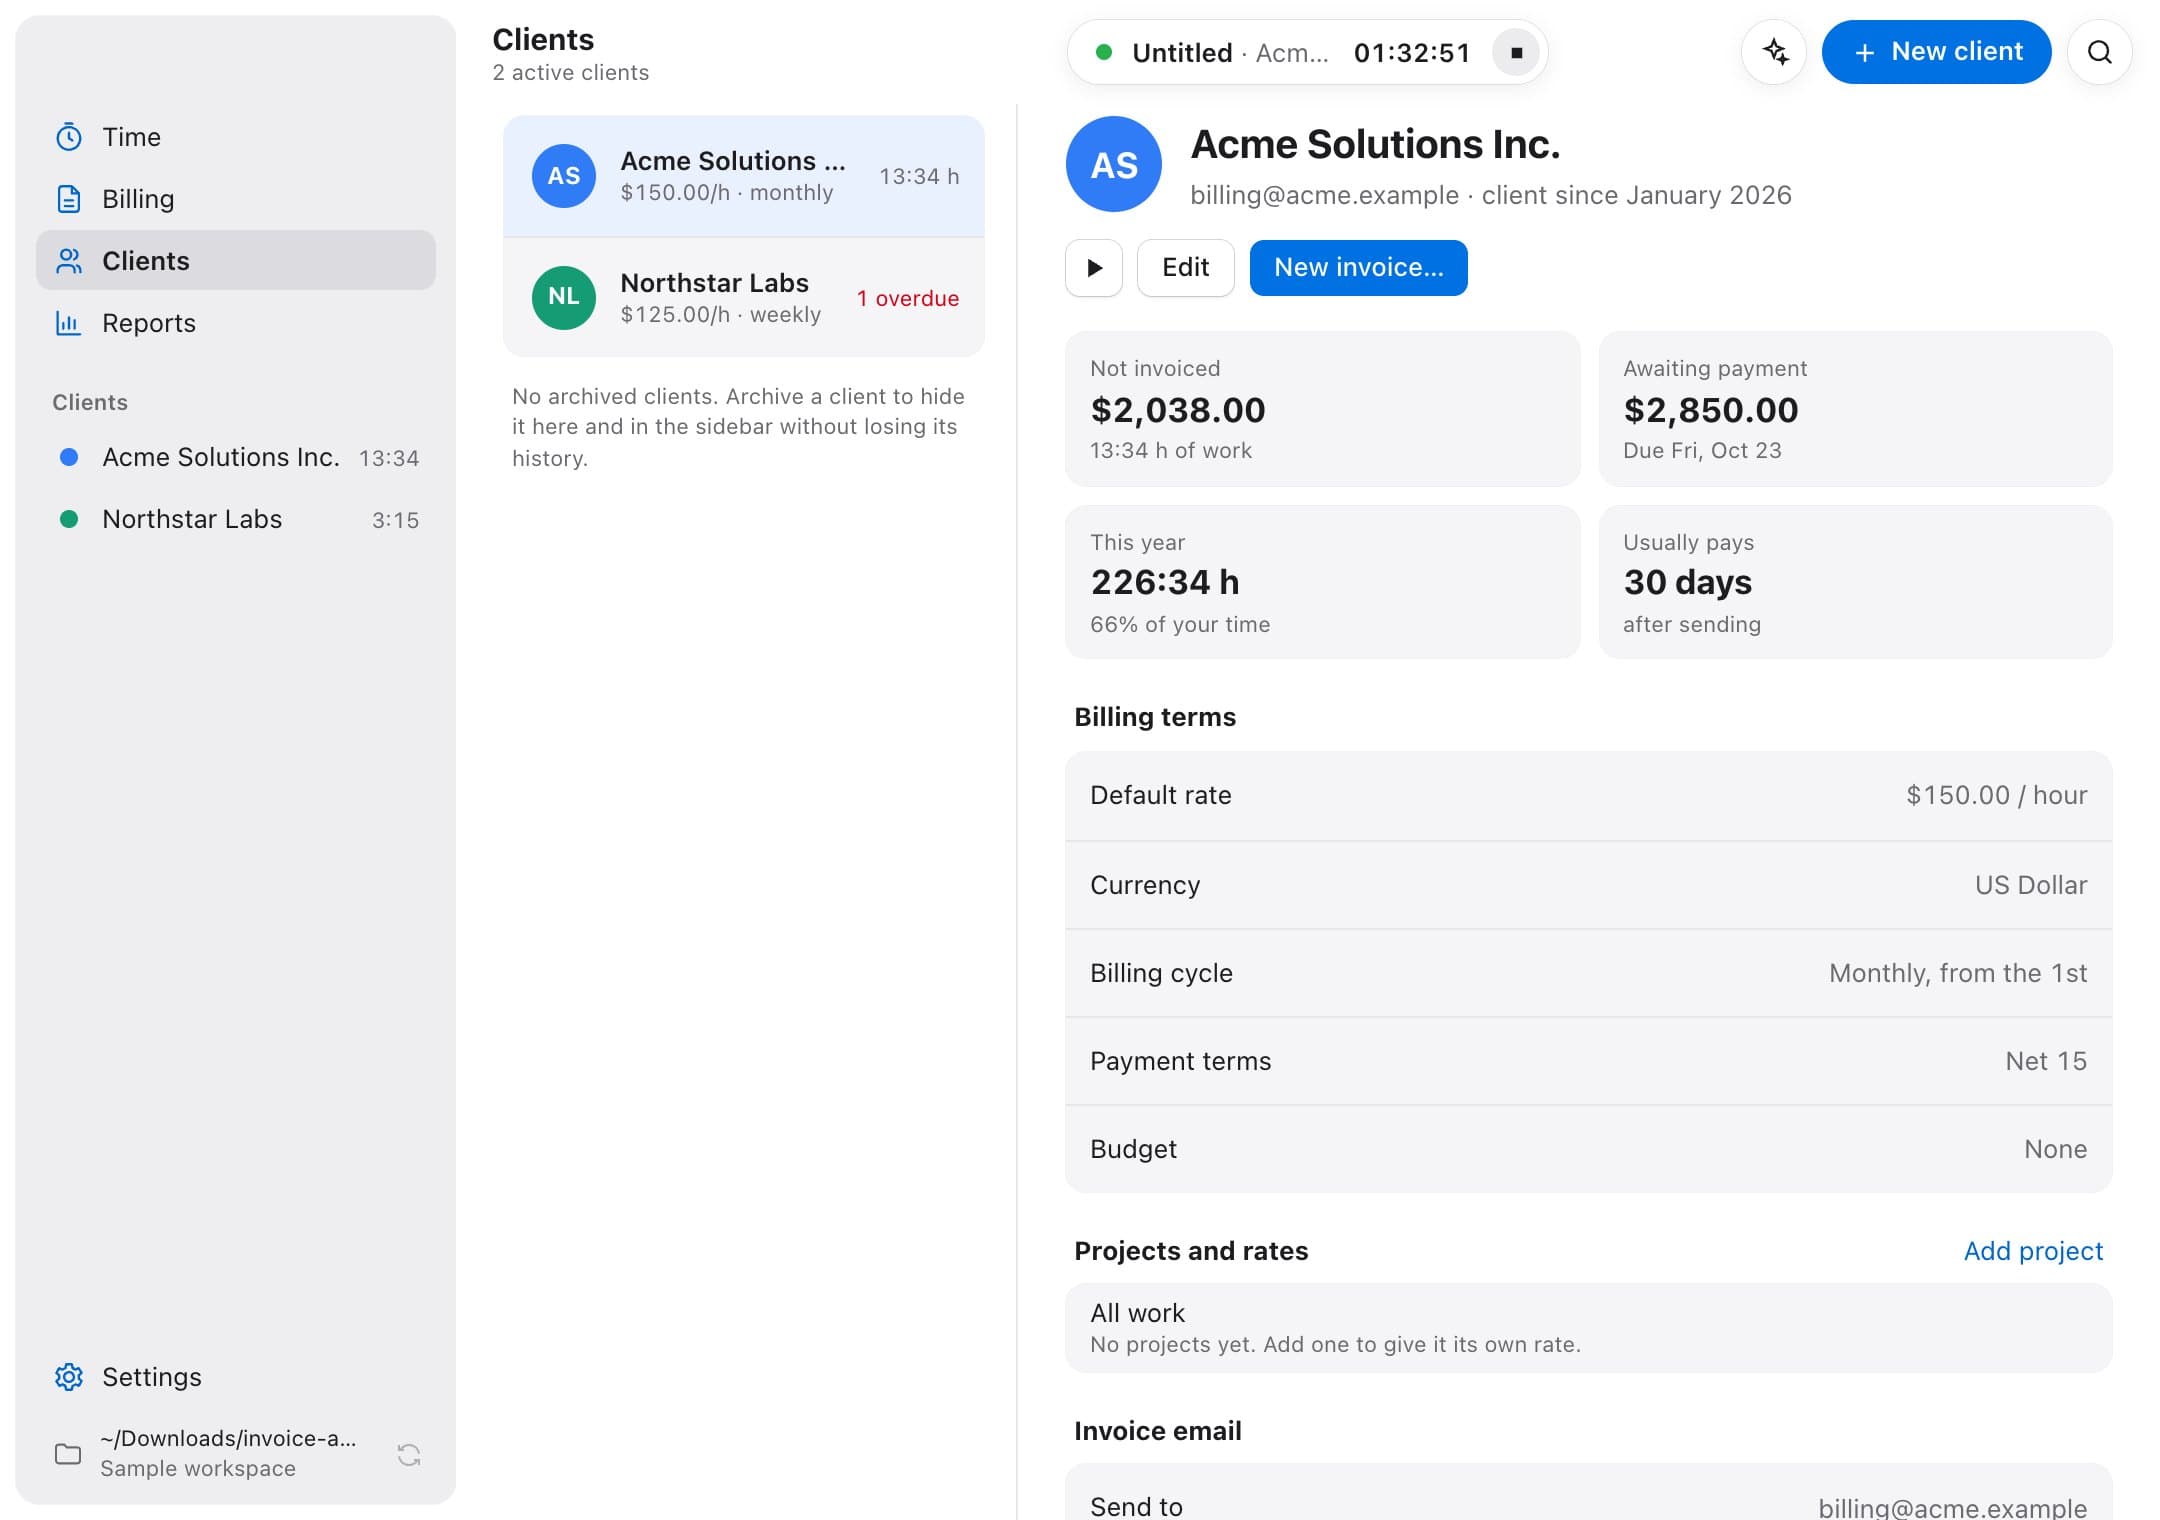Screen dimensions: 2160x1520
Task: Click the Settings gear icon
Action: pyautogui.click(x=68, y=1377)
